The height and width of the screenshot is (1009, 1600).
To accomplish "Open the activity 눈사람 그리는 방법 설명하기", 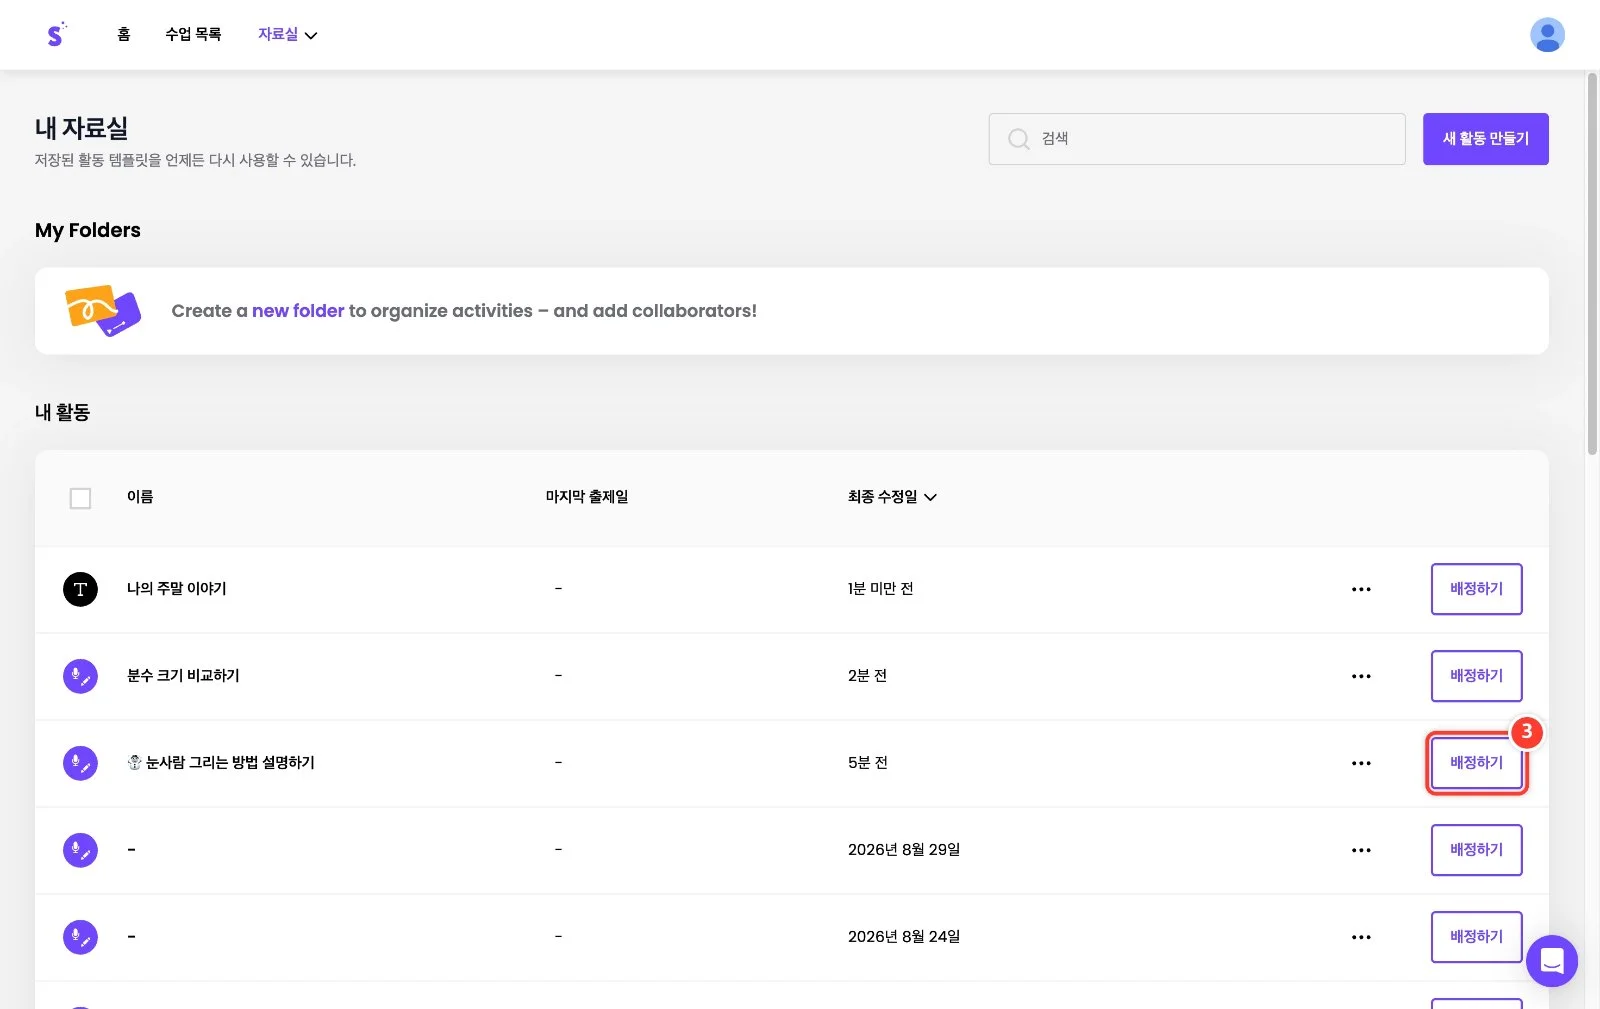I will click(221, 763).
